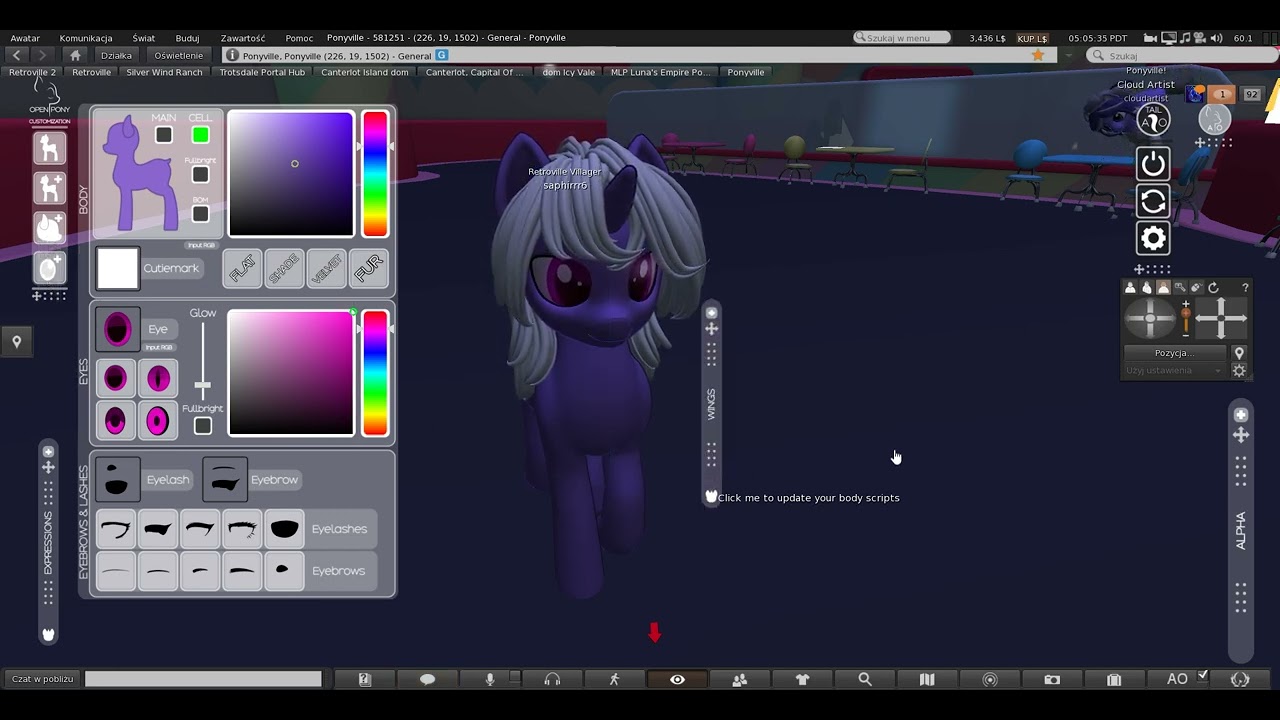Image resolution: width=1280 pixels, height=720 pixels.
Task: Open the mini-map radar icon
Action: pos(990,679)
